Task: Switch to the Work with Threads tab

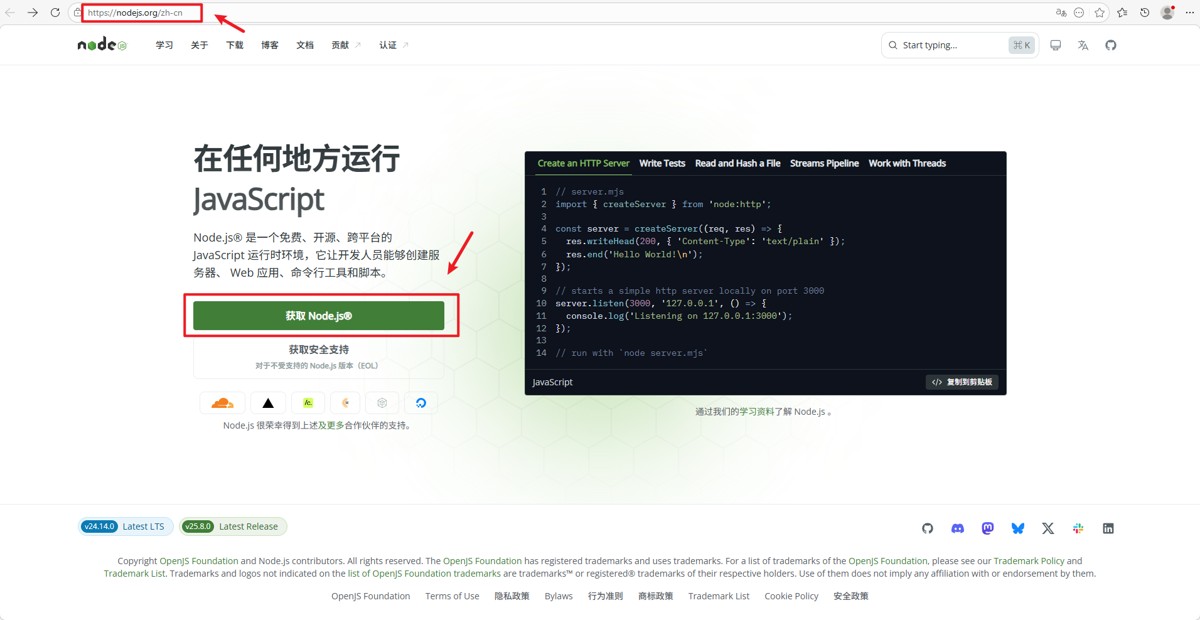Action: point(907,163)
